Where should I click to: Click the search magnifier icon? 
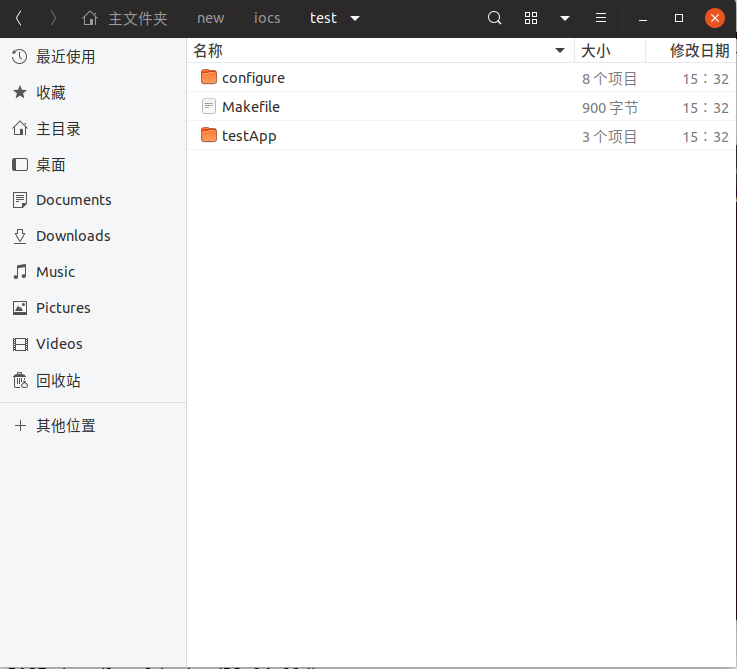494,18
